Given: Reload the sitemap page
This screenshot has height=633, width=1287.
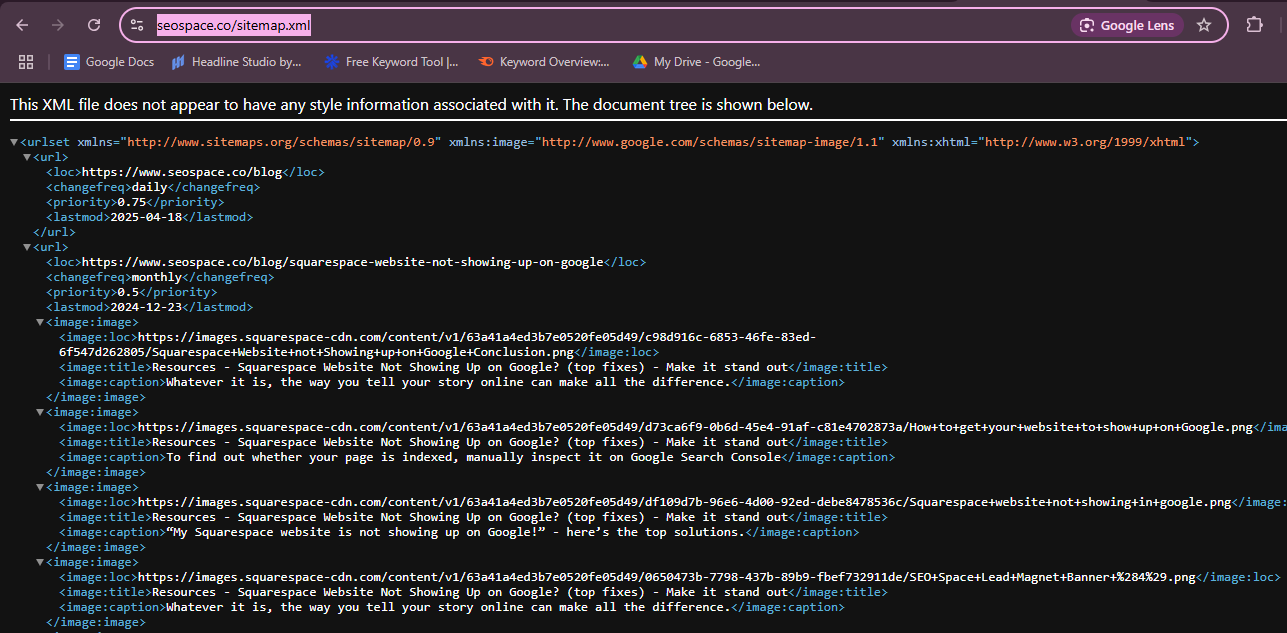Looking at the screenshot, I should (x=94, y=25).
